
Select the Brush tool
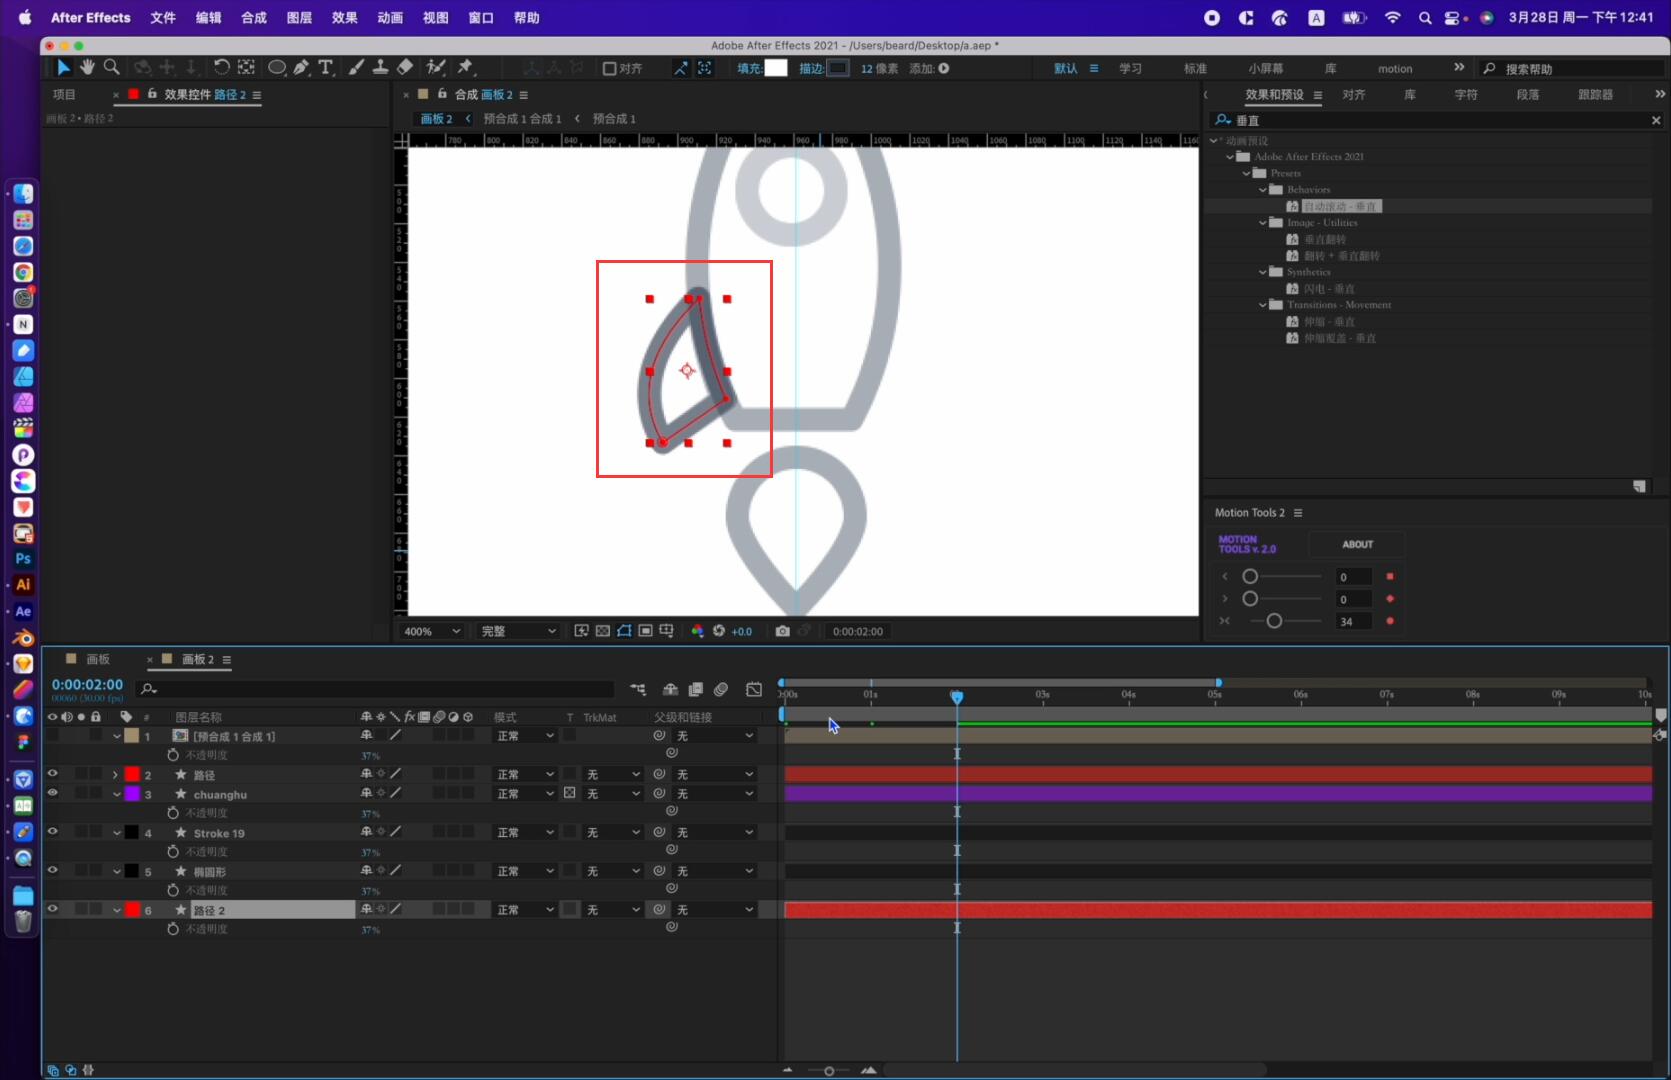pos(356,67)
